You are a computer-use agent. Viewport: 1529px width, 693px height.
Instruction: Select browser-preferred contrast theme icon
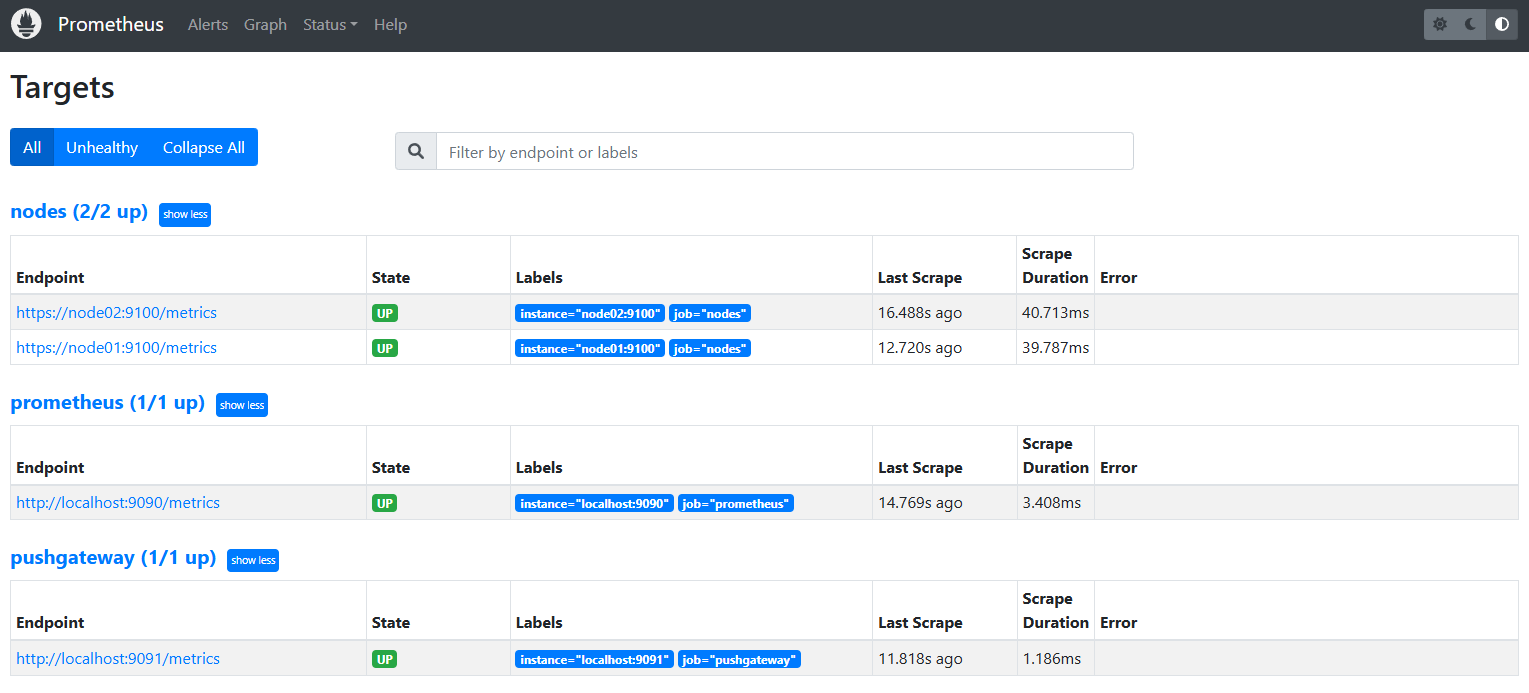click(1502, 24)
